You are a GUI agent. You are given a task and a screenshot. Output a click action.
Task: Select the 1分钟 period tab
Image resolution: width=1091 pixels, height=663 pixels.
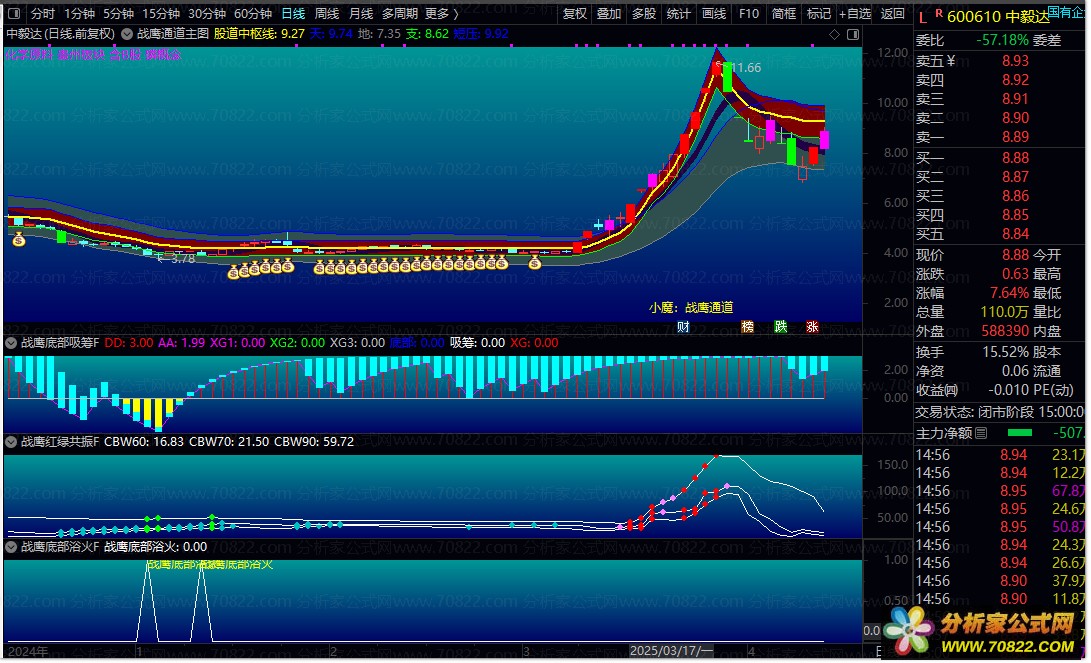pyautogui.click(x=79, y=13)
